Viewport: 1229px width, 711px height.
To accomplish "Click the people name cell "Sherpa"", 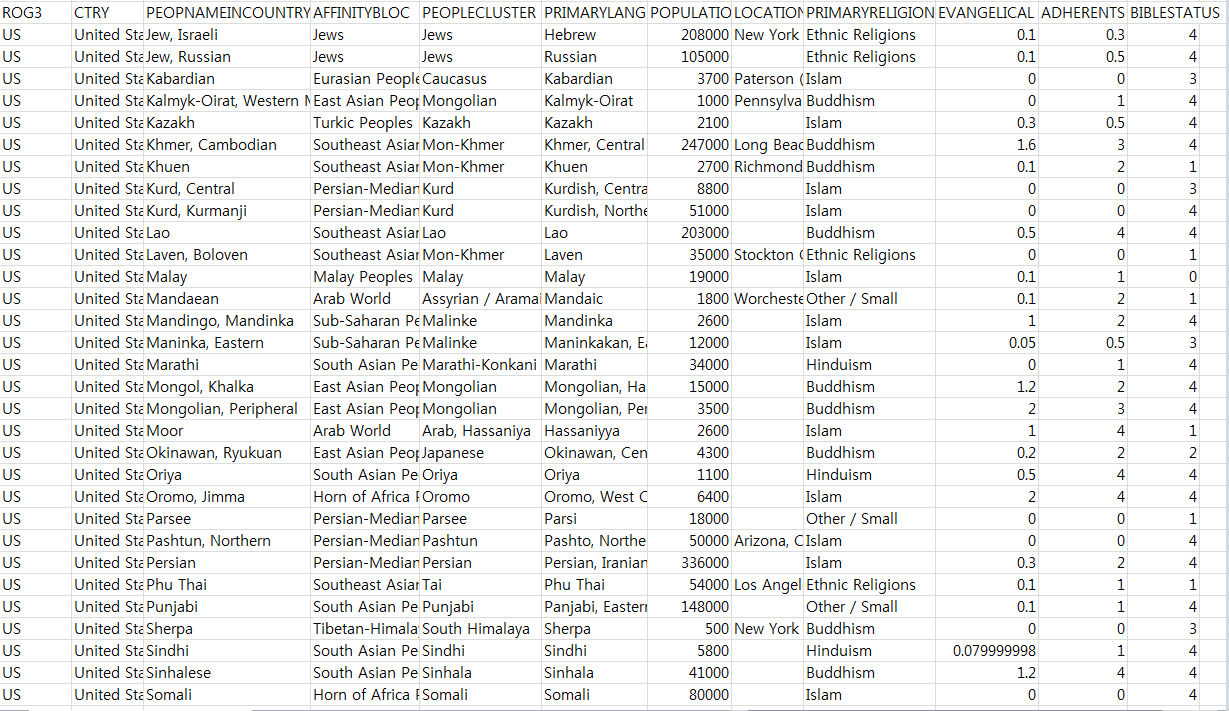I will [x=227, y=629].
